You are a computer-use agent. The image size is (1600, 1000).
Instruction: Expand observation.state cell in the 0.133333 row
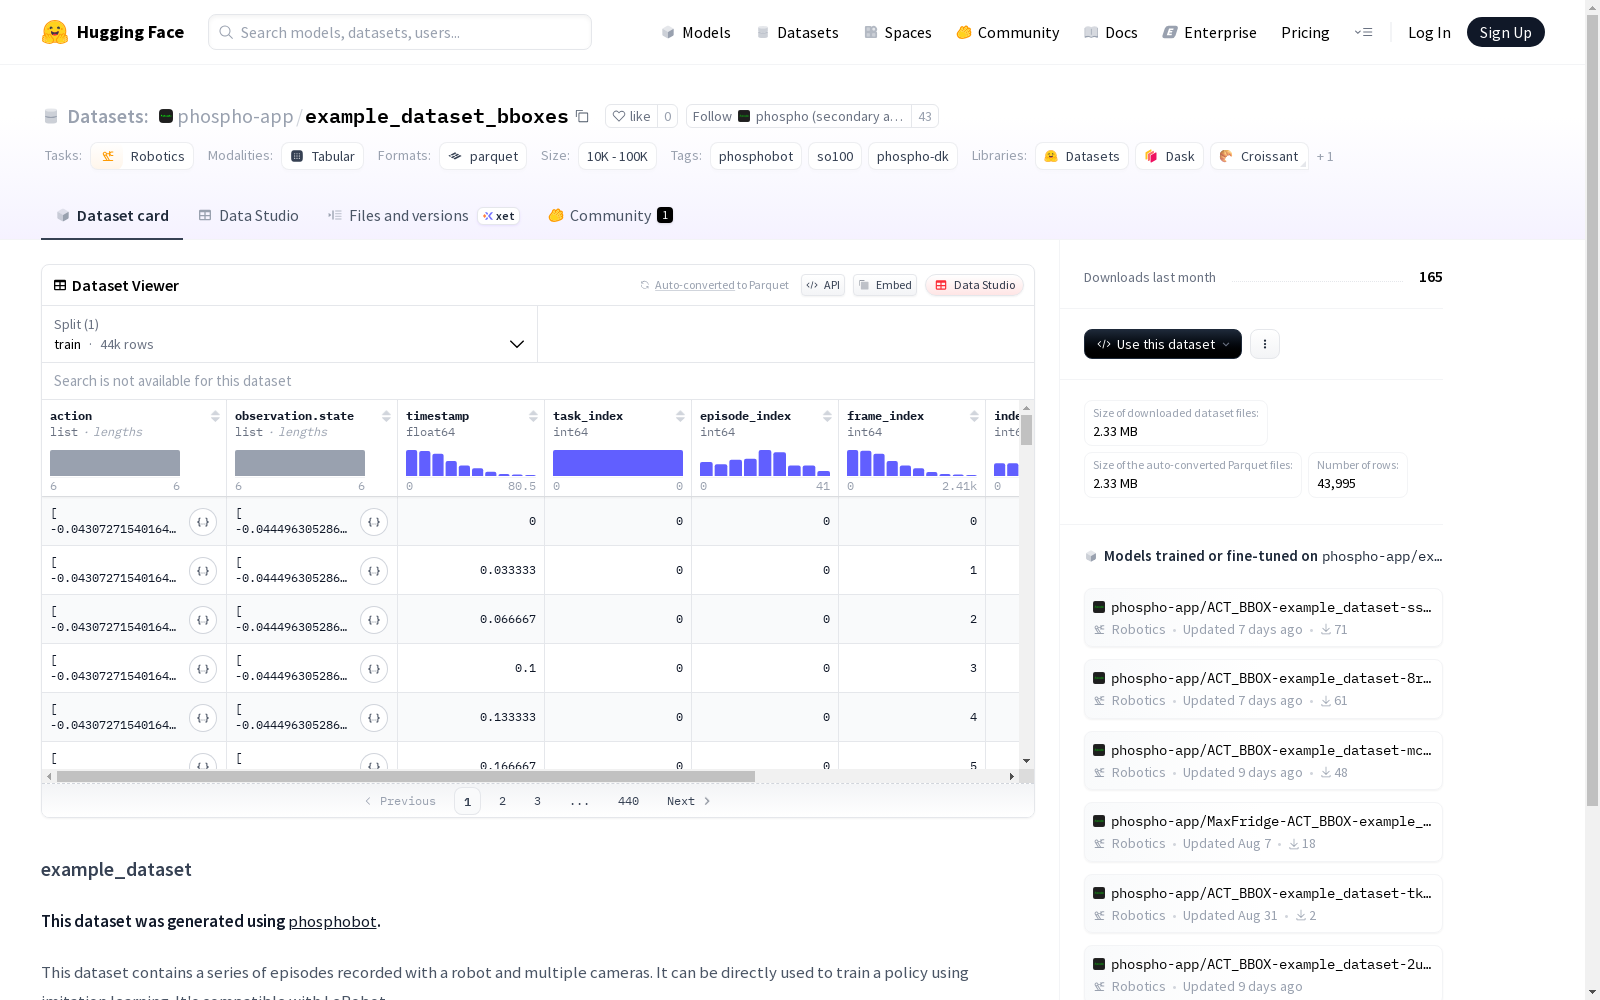pyautogui.click(x=374, y=718)
